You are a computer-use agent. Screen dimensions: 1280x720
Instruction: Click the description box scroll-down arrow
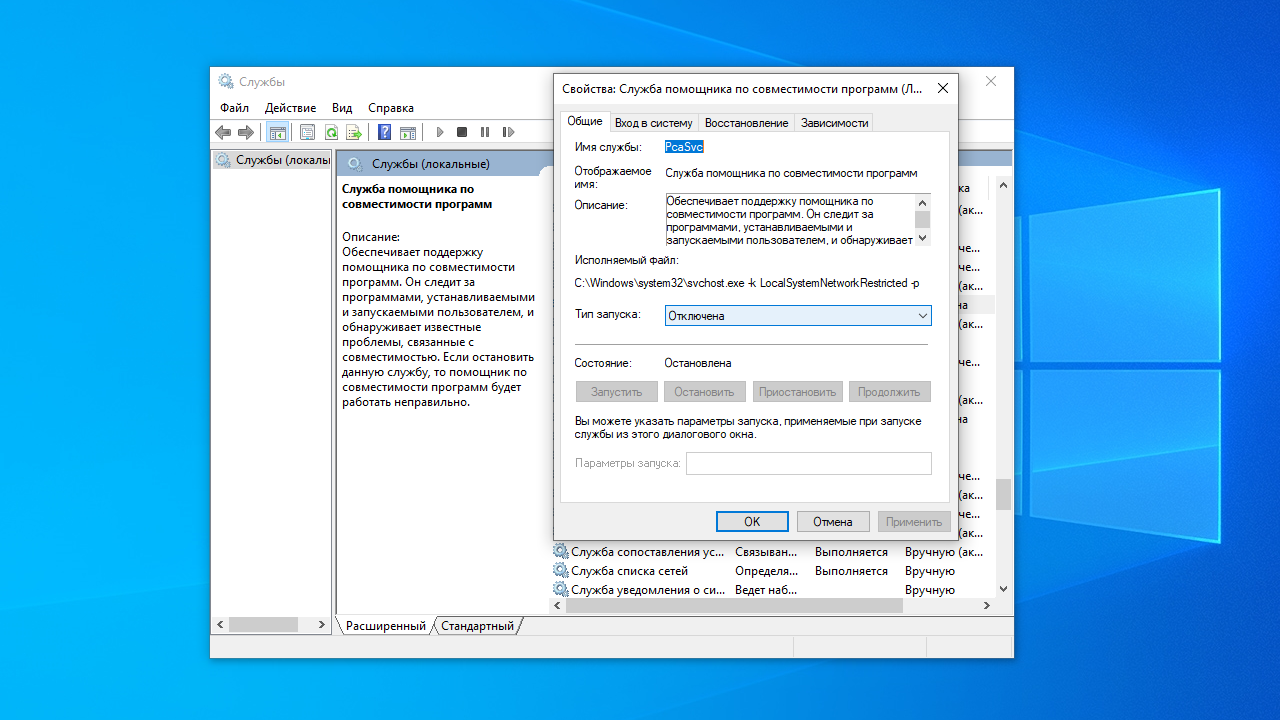[923, 238]
